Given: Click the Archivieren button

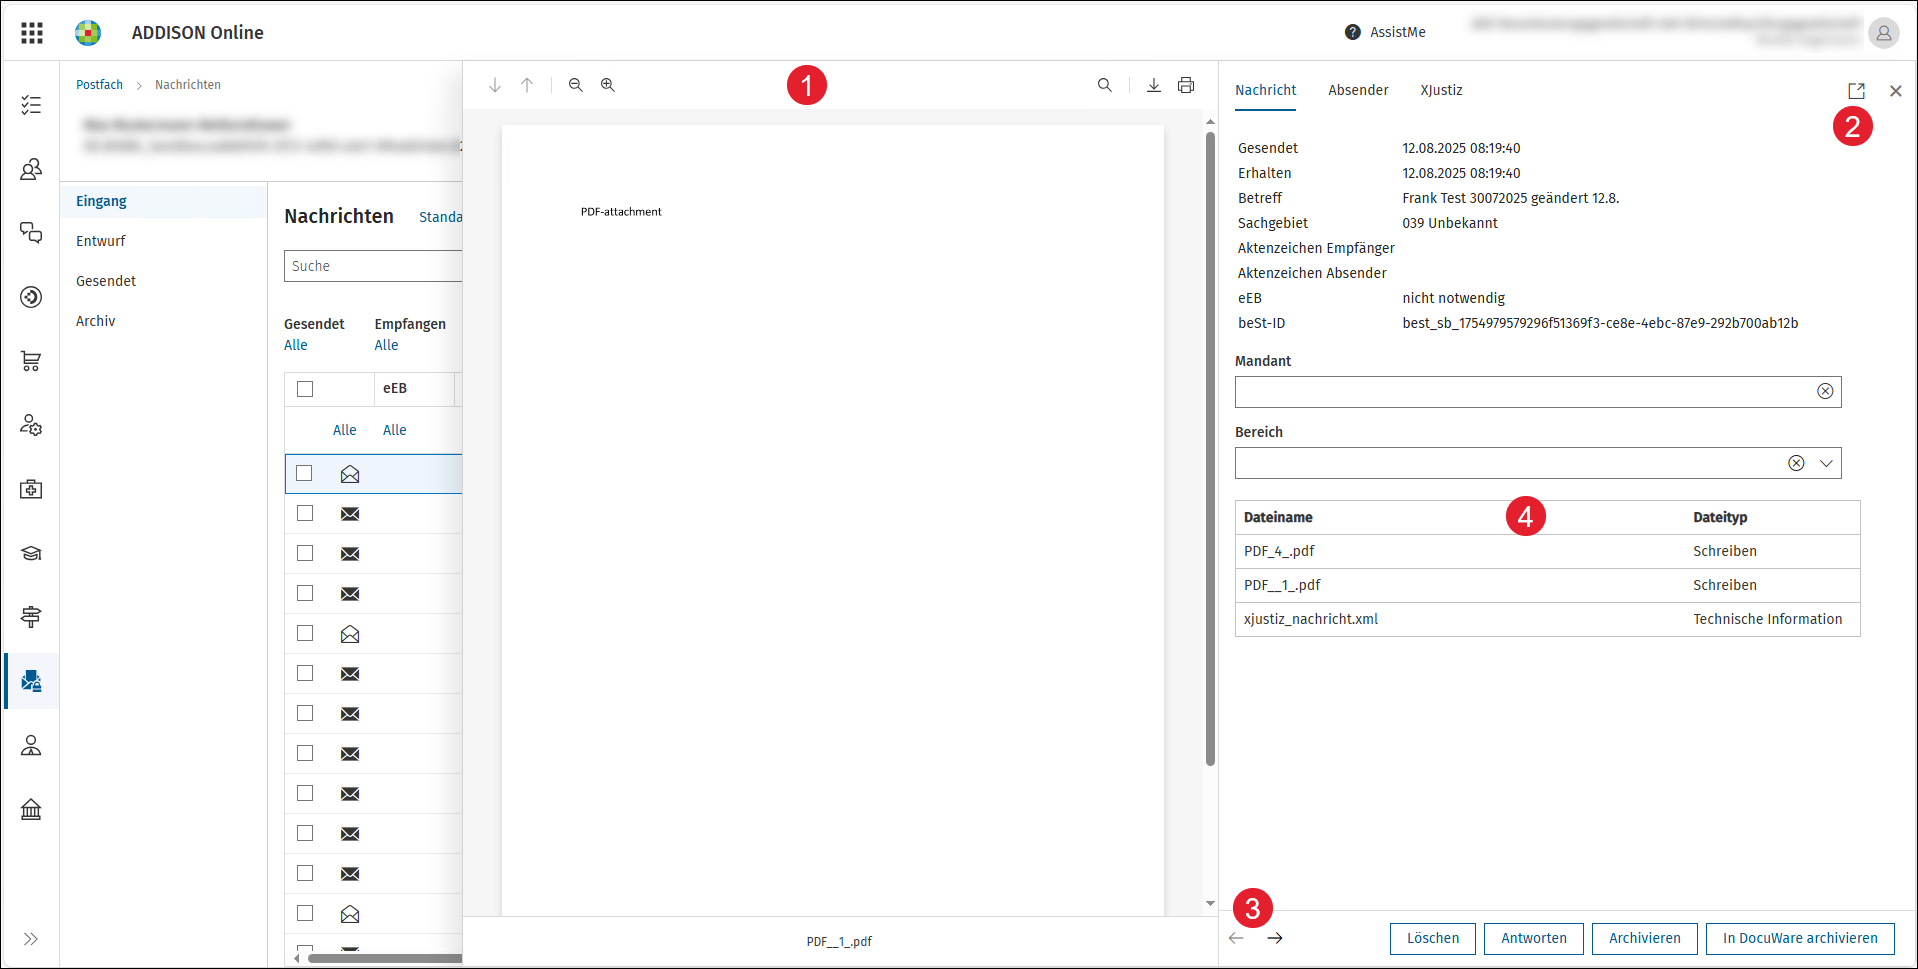Looking at the screenshot, I should [x=1644, y=938].
